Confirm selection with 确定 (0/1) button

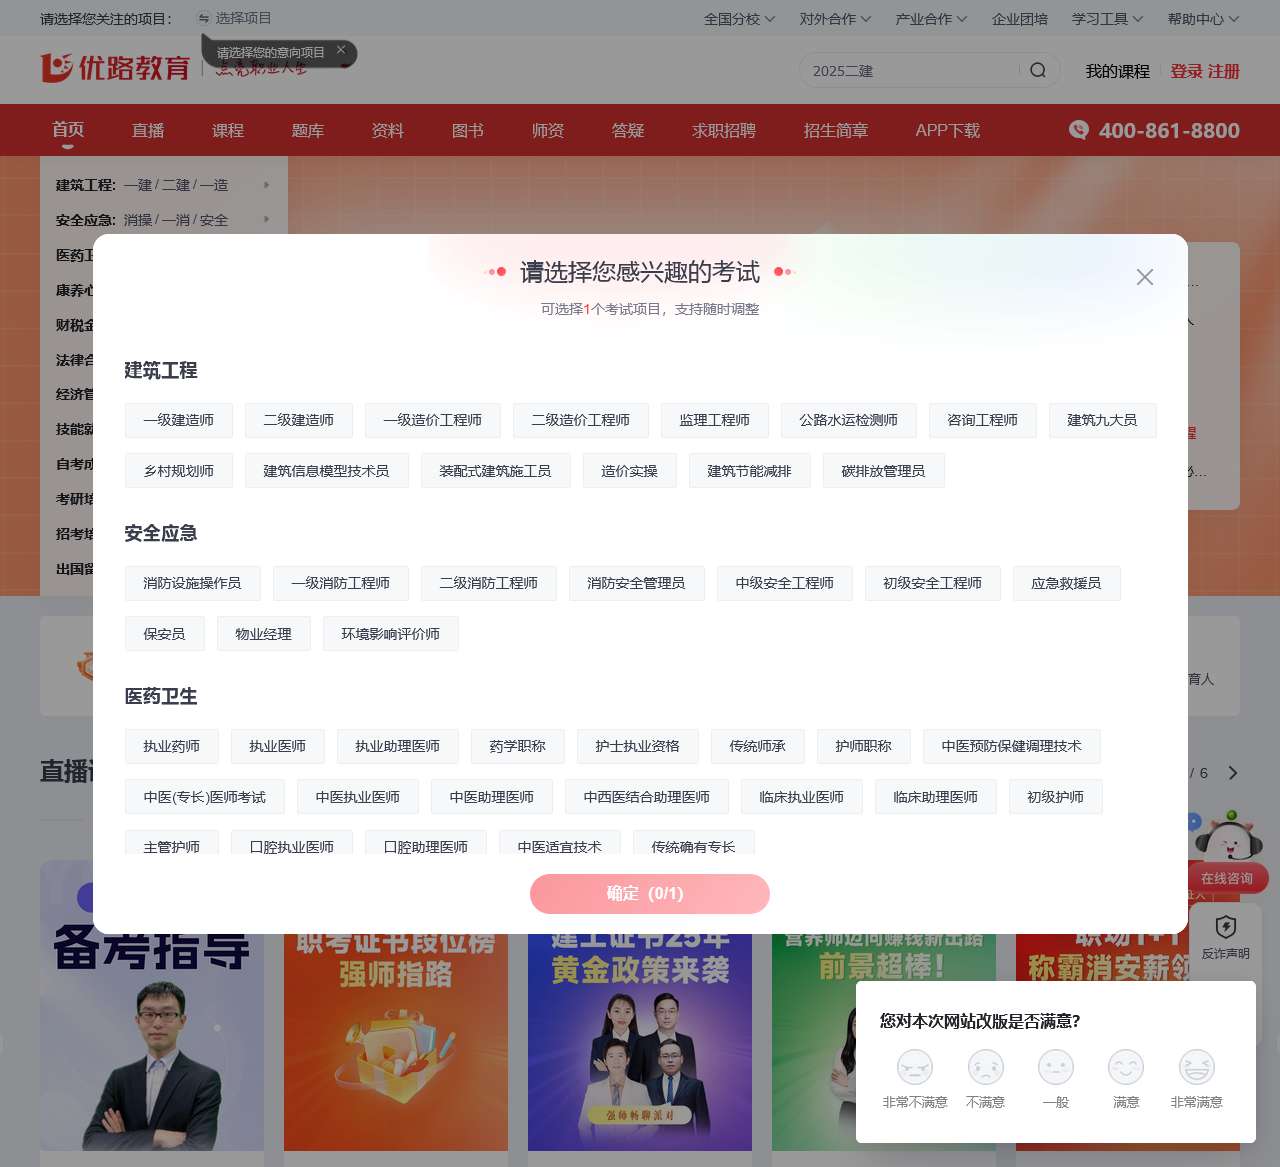[650, 894]
